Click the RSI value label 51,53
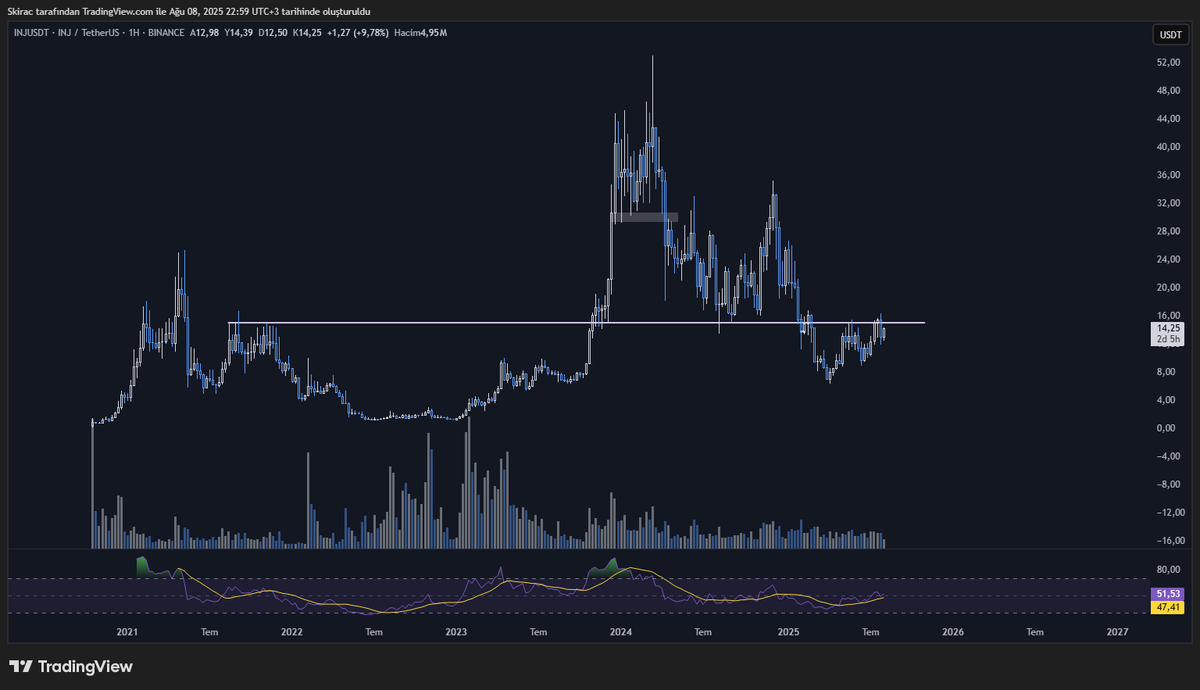This screenshot has width=1200, height=690. click(1169, 594)
